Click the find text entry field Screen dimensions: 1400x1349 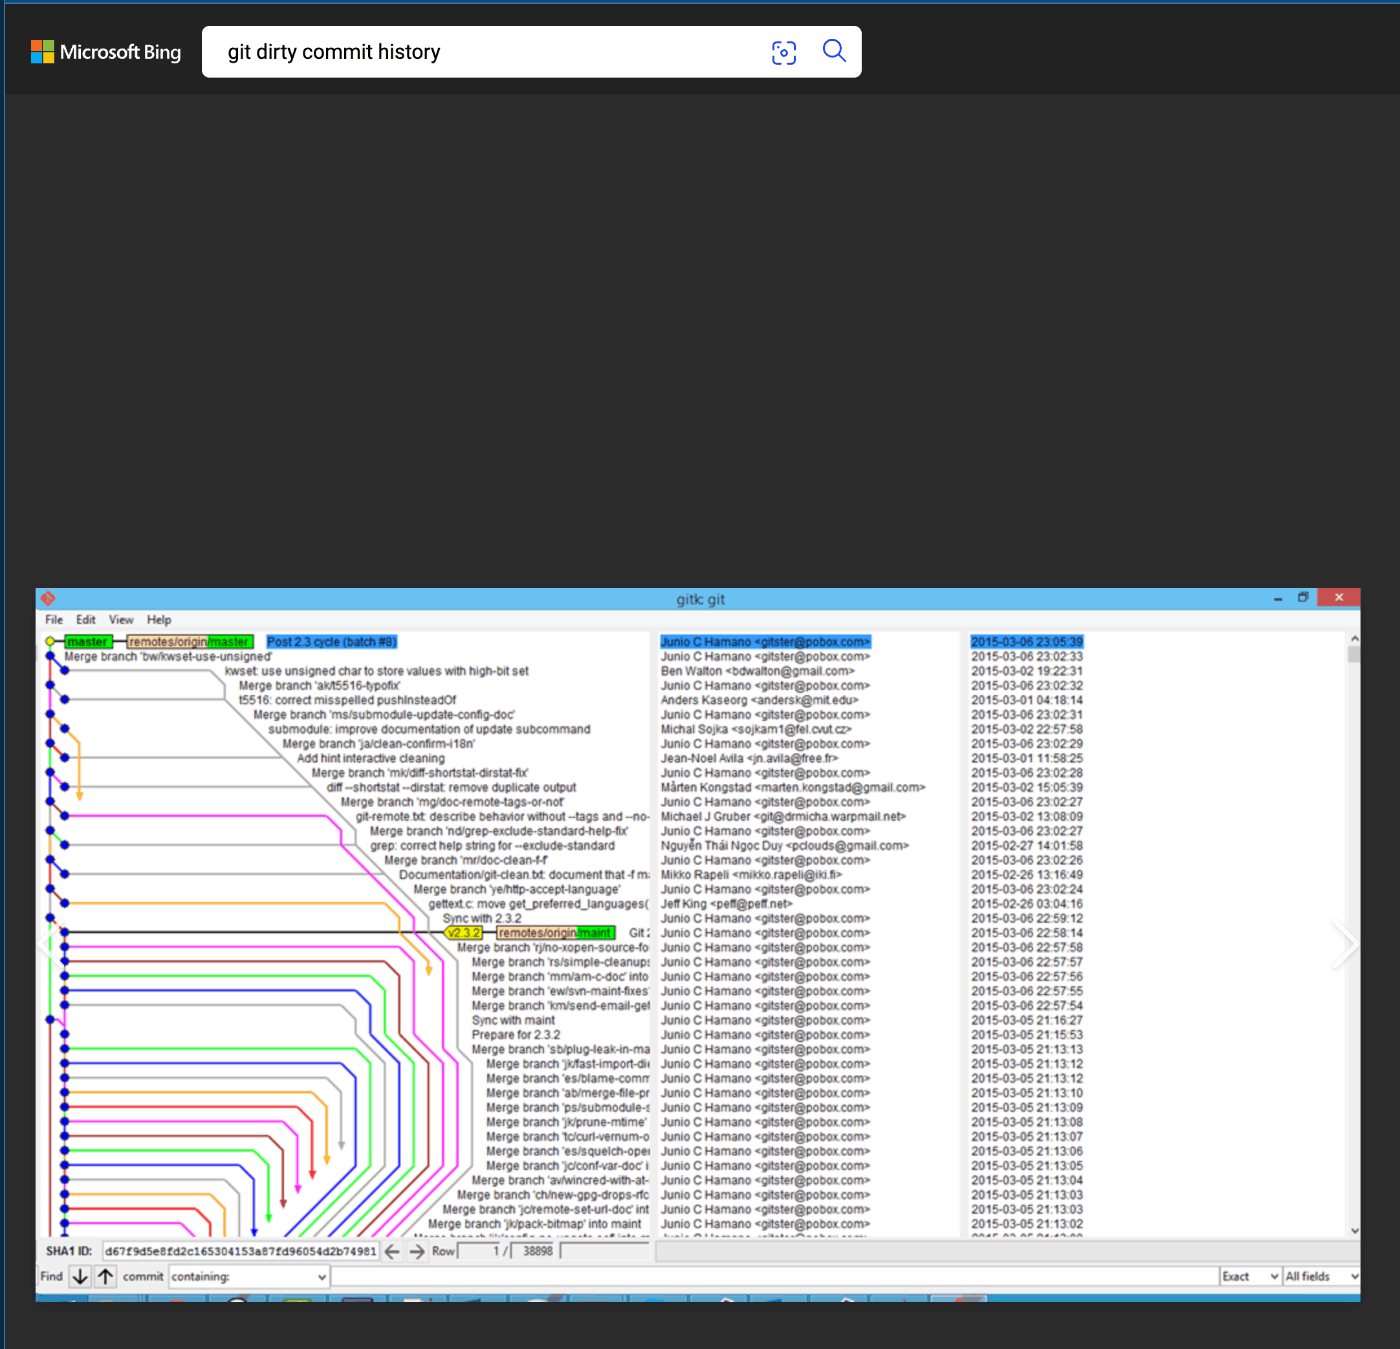click(775, 1277)
